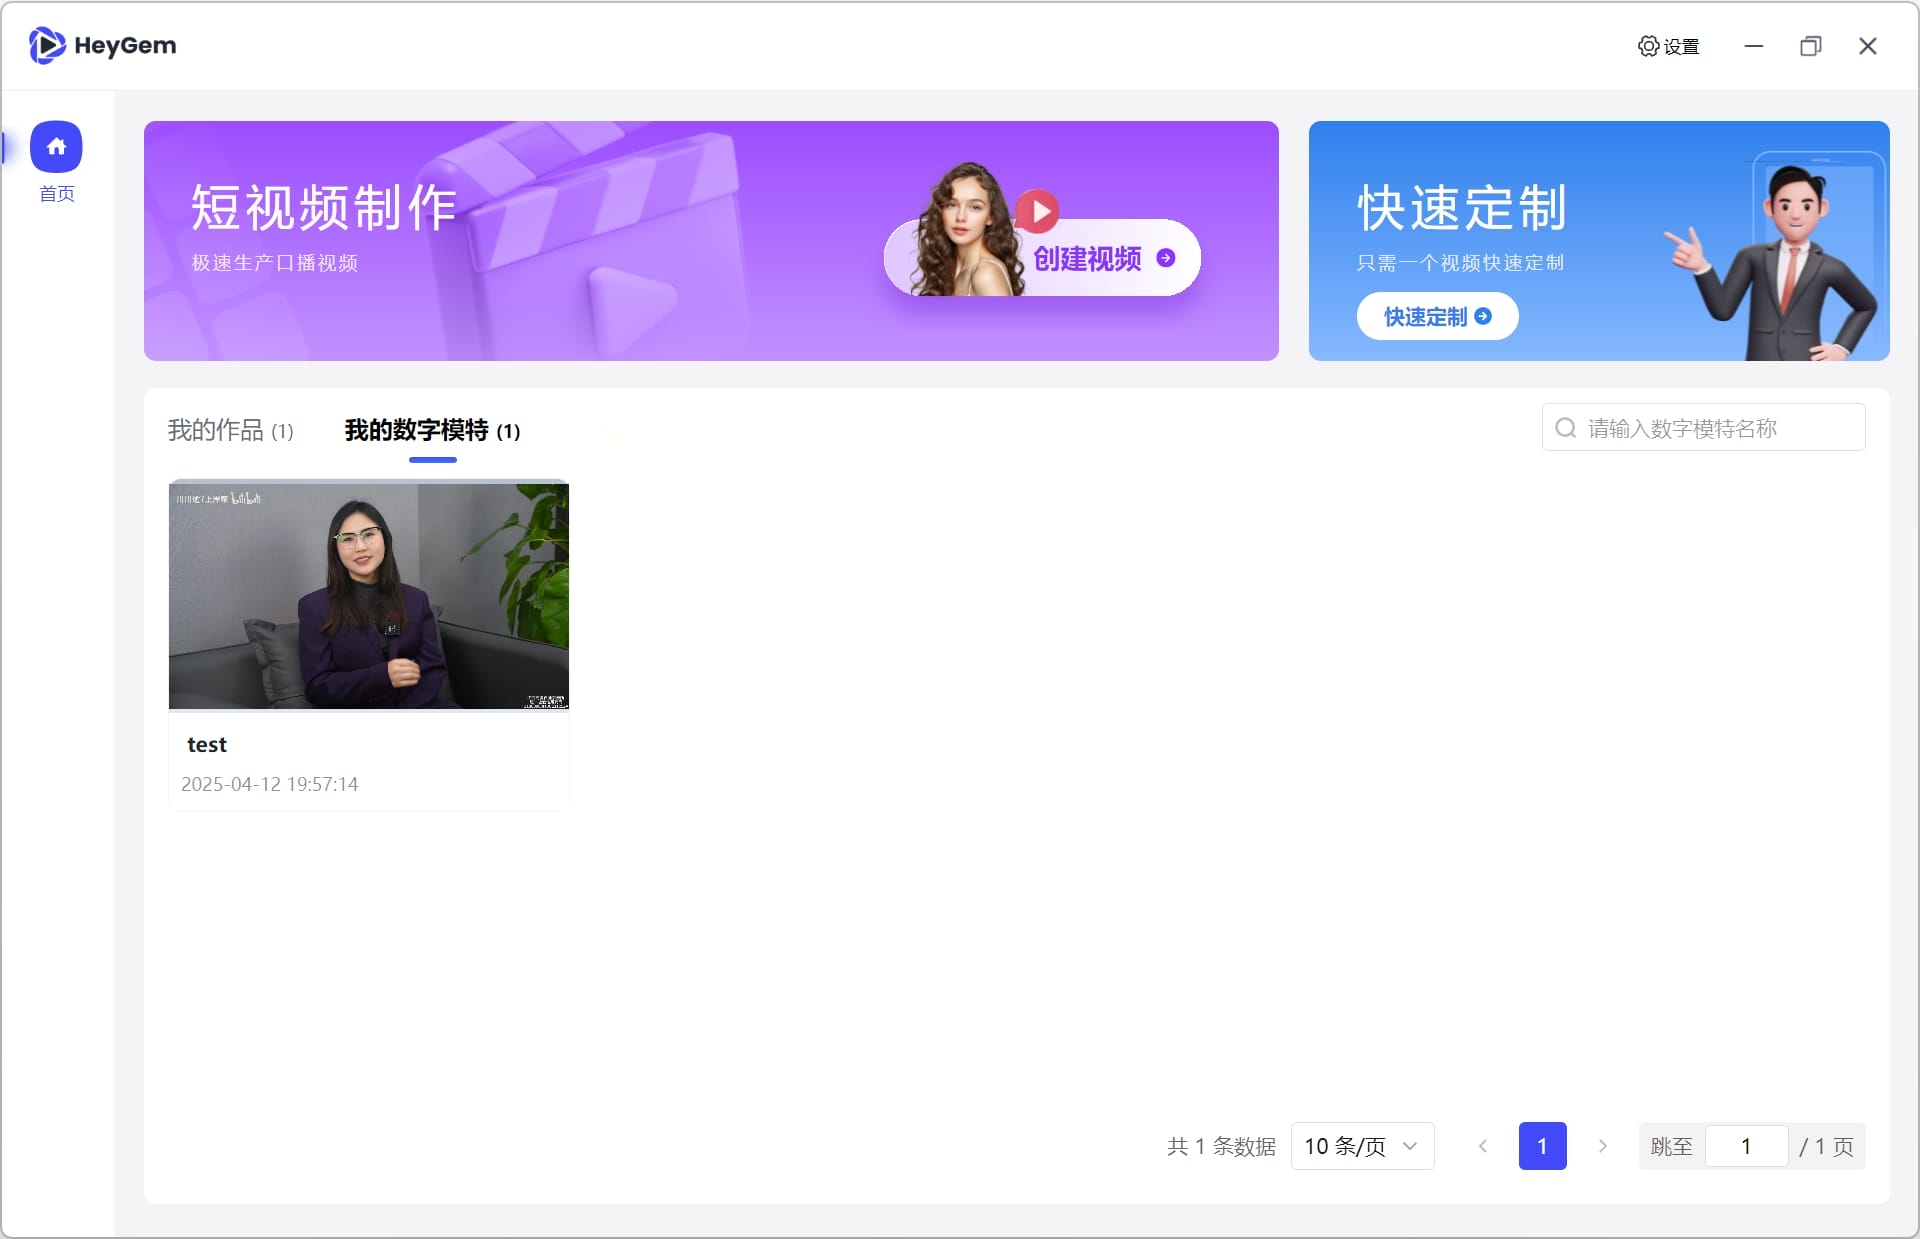Switch to the 我的数字模特 tab
This screenshot has height=1239, width=1920.
(432, 431)
